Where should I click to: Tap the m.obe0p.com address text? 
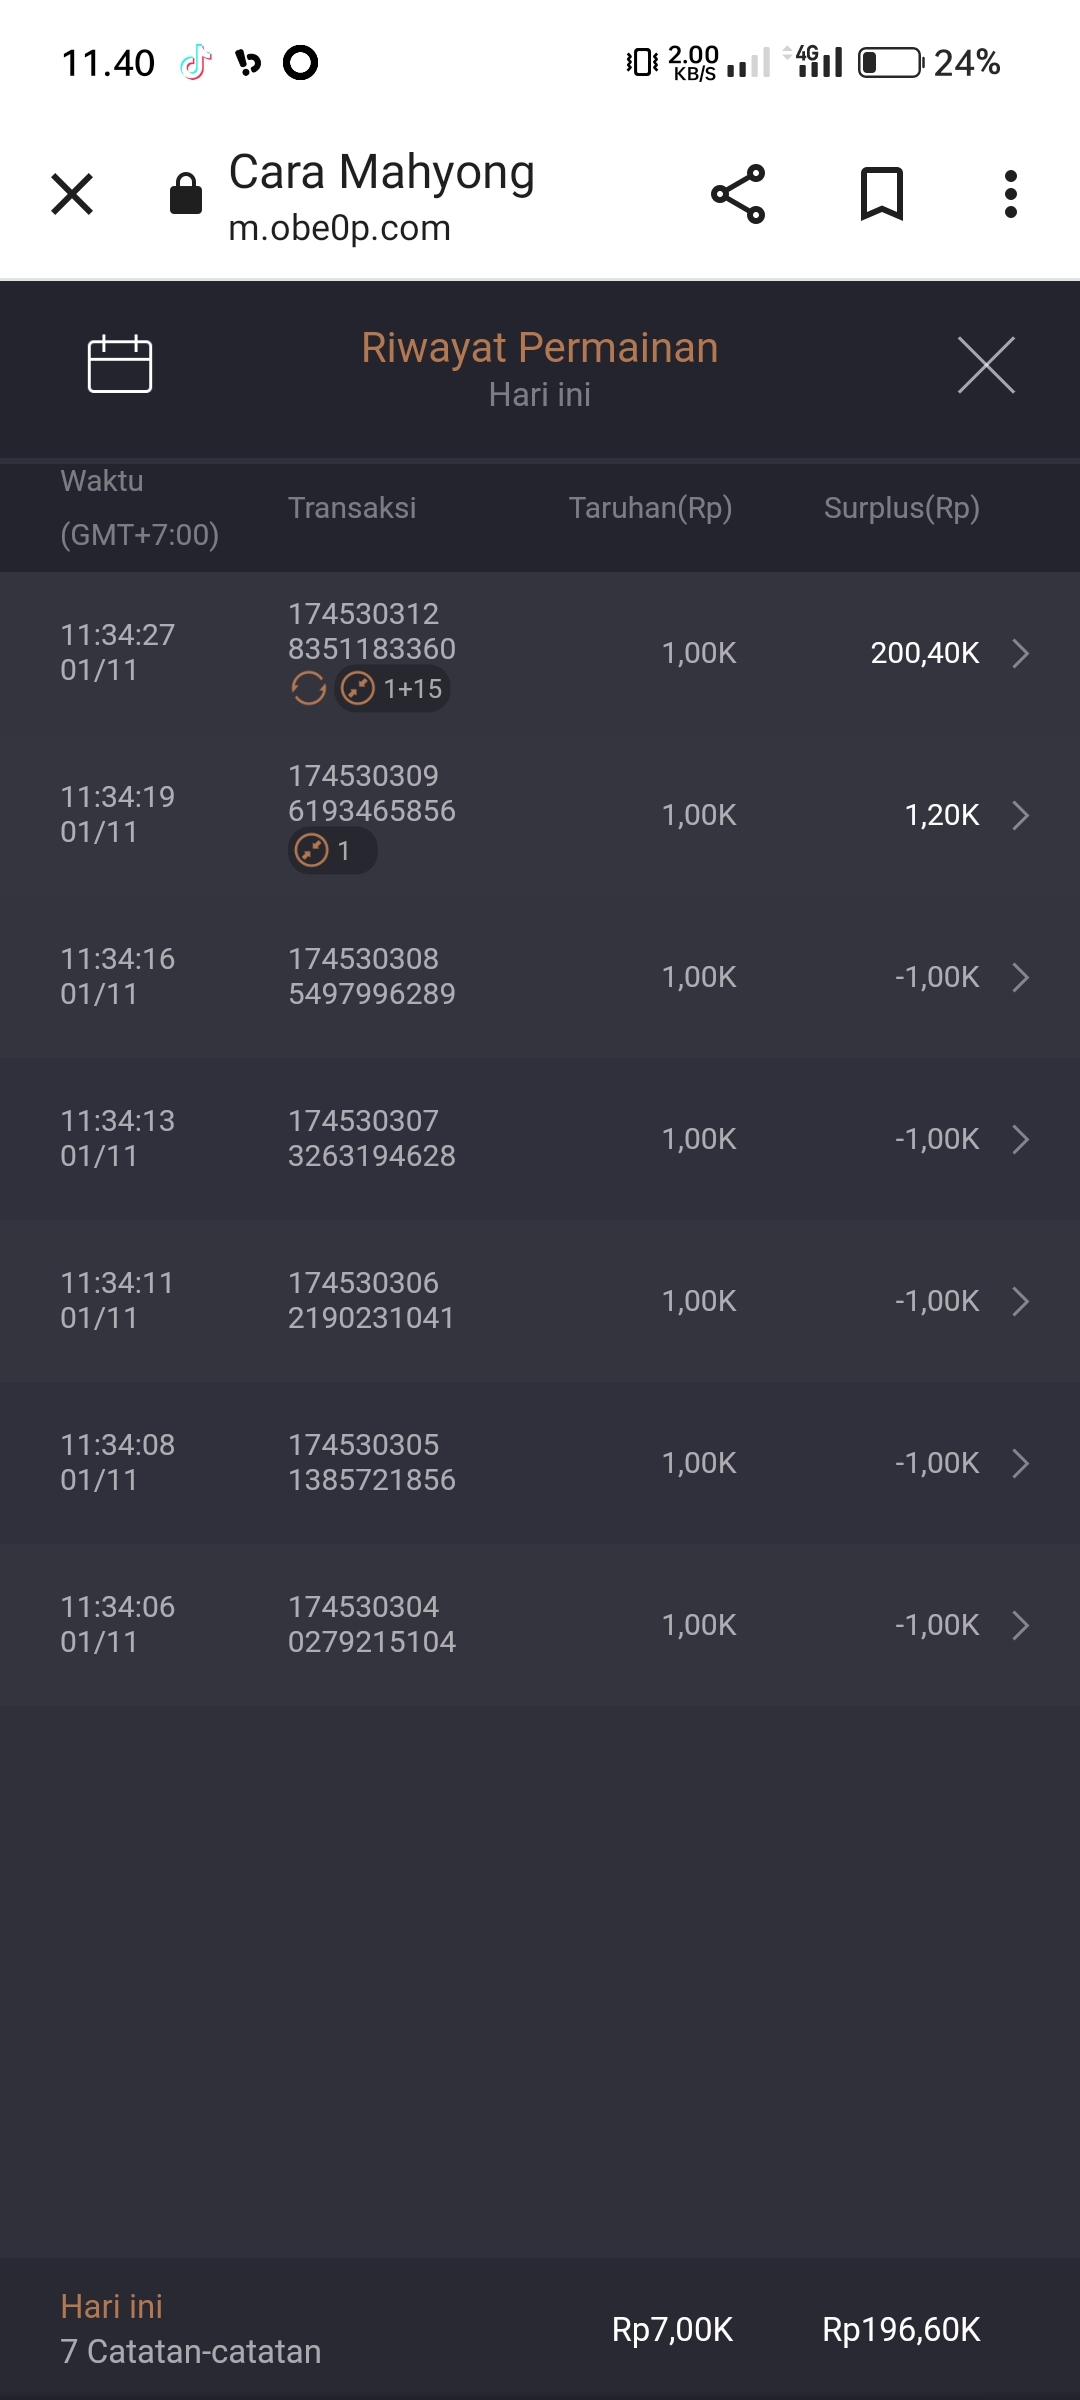(339, 229)
